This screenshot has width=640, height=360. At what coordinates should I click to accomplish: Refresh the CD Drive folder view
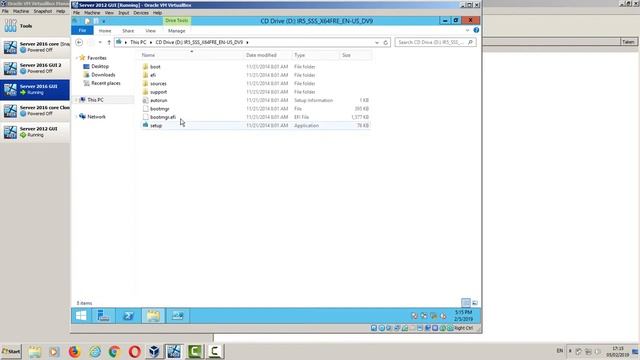point(385,42)
